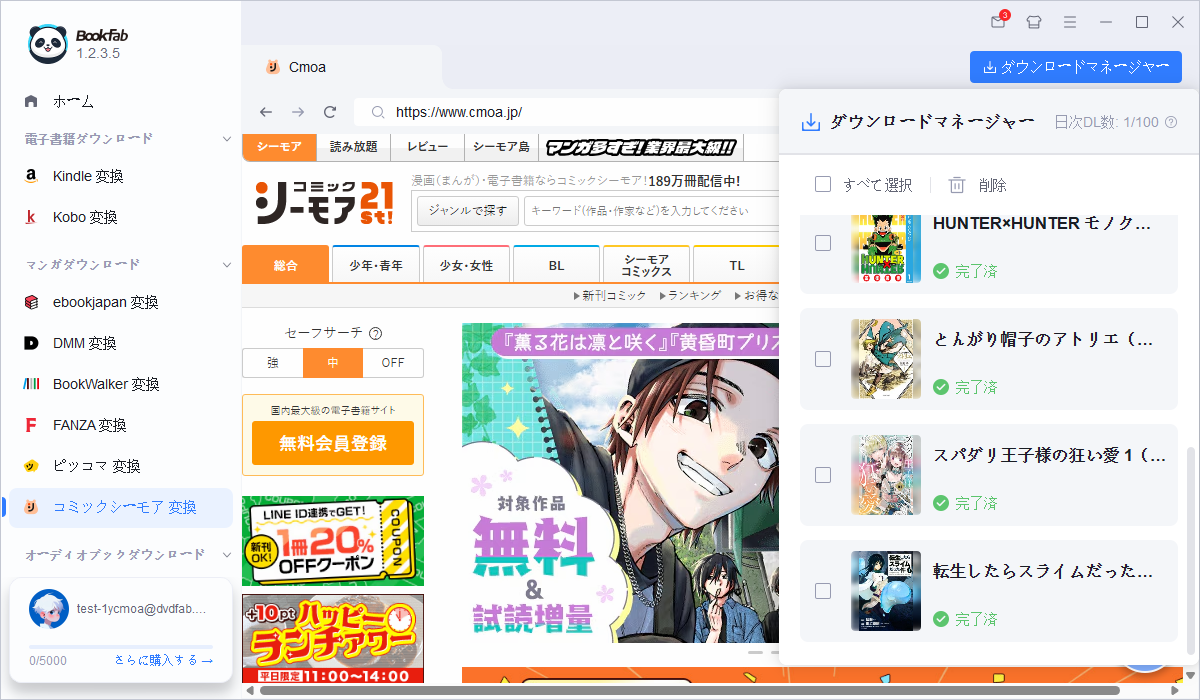Click the FANZA icon in sidebar

click(x=31, y=425)
